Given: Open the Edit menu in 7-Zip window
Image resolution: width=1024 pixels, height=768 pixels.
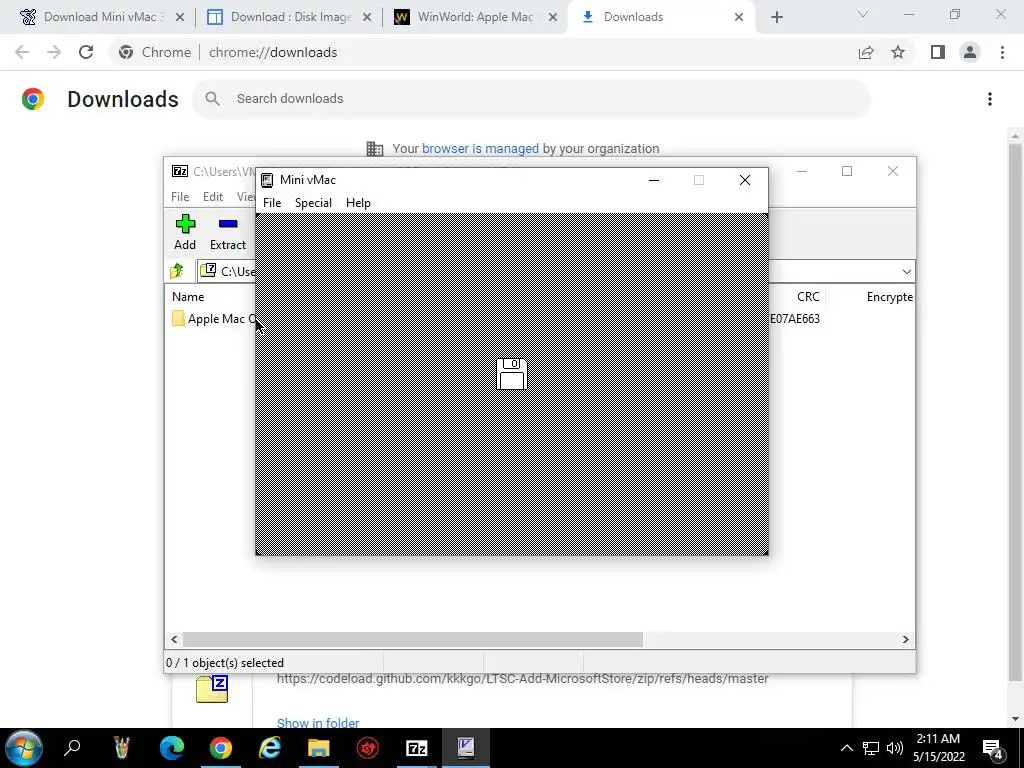Looking at the screenshot, I should click(213, 197).
